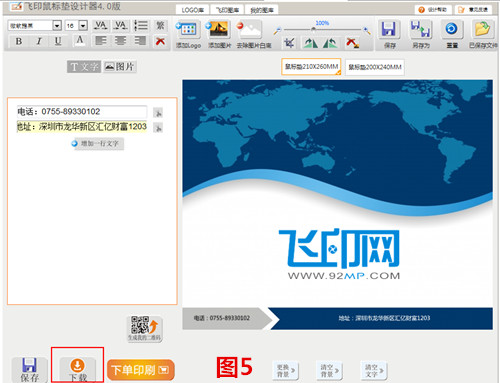Click the orange 下单印刷 button
The image size is (500, 383).
point(141,370)
